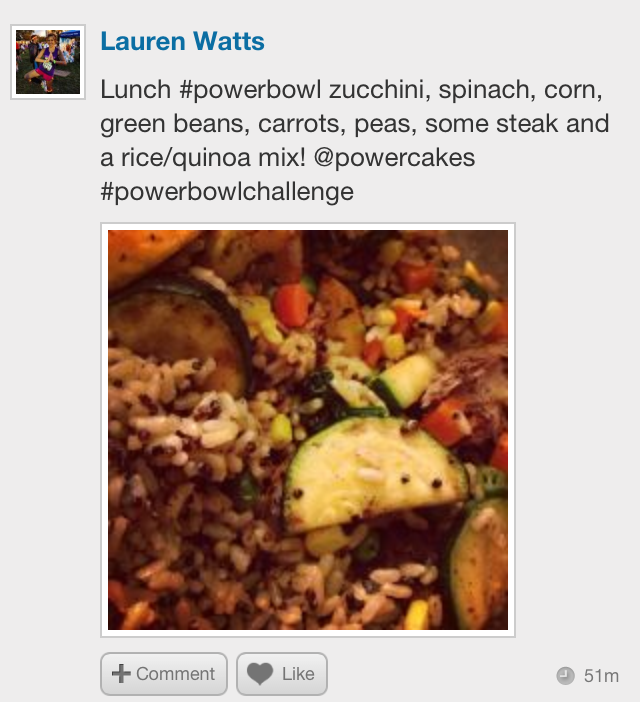Open Lauren Watts' profile via name link

(183, 41)
